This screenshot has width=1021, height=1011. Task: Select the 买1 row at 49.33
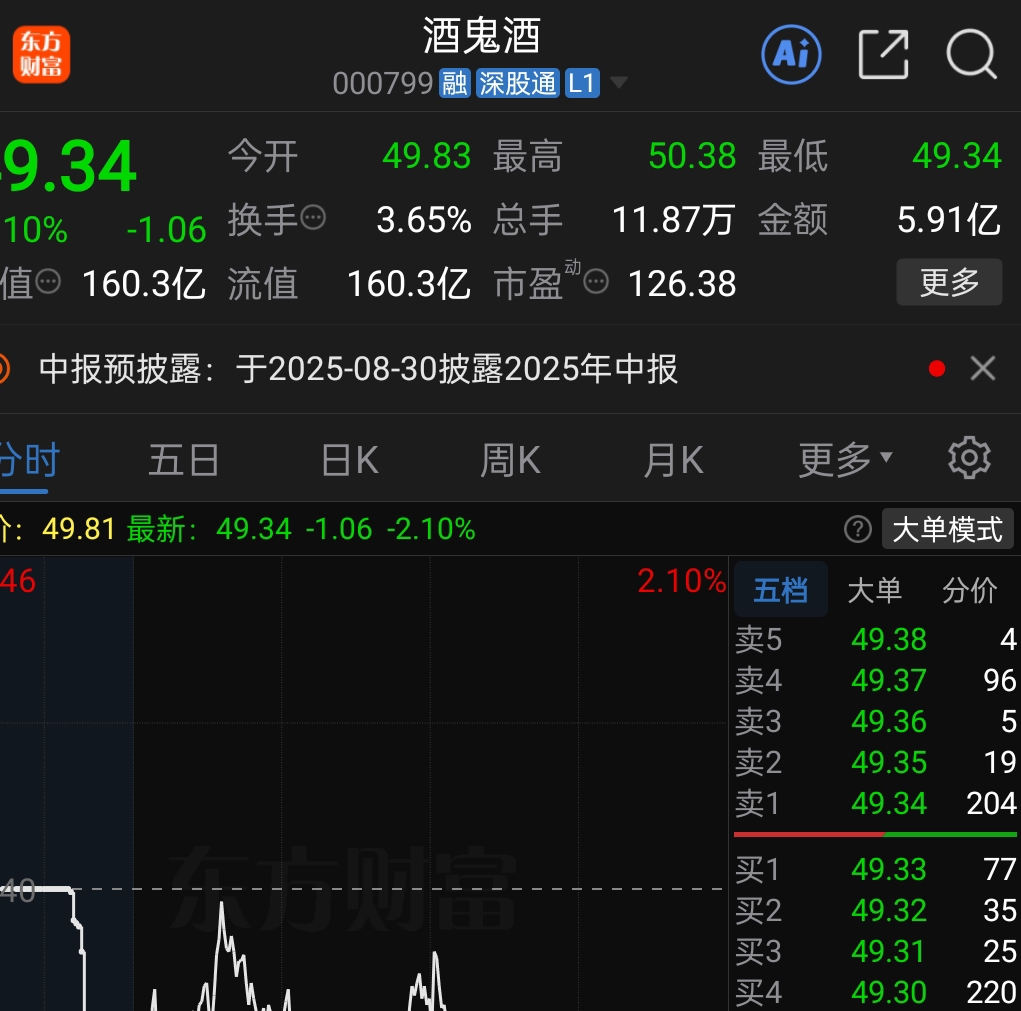pyautogui.click(x=875, y=869)
